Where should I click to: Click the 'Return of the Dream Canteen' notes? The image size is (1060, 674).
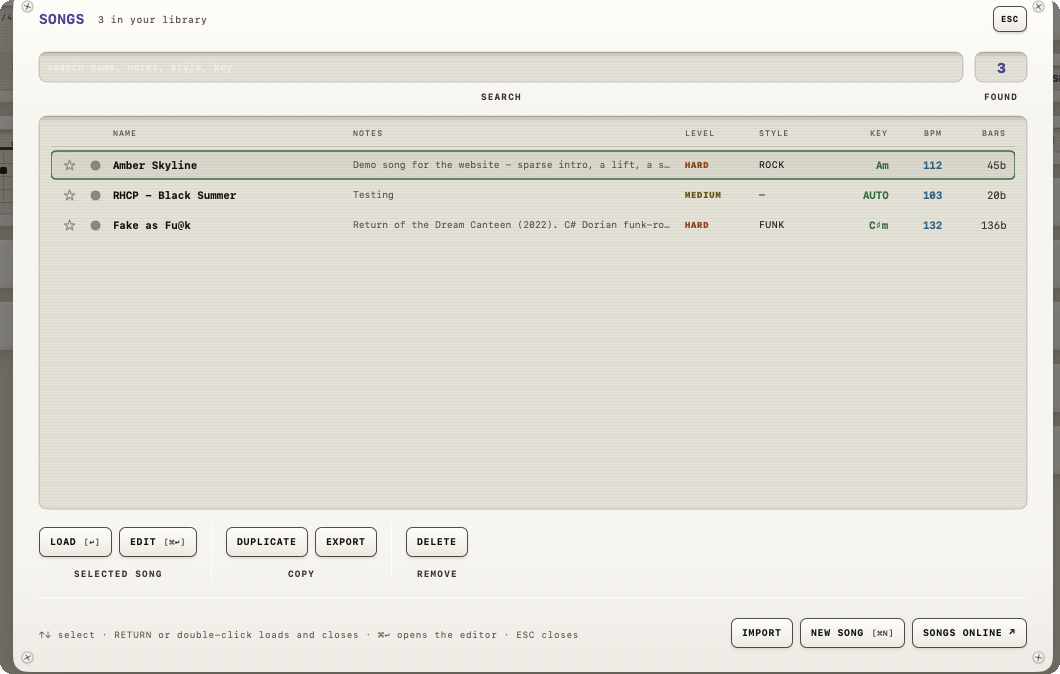511,224
